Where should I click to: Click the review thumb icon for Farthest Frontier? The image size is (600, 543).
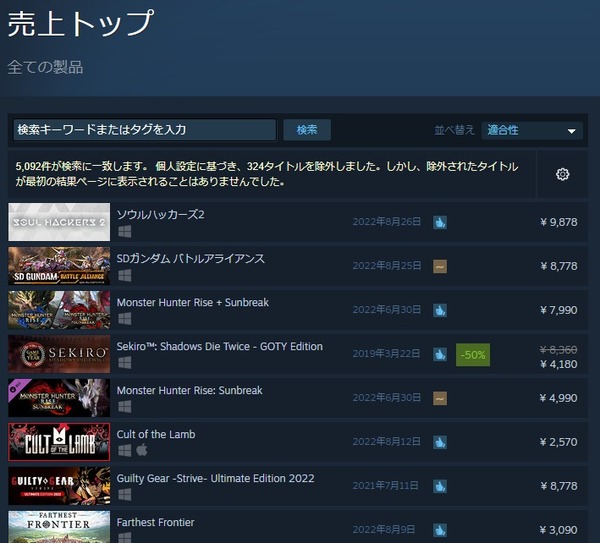click(x=440, y=530)
